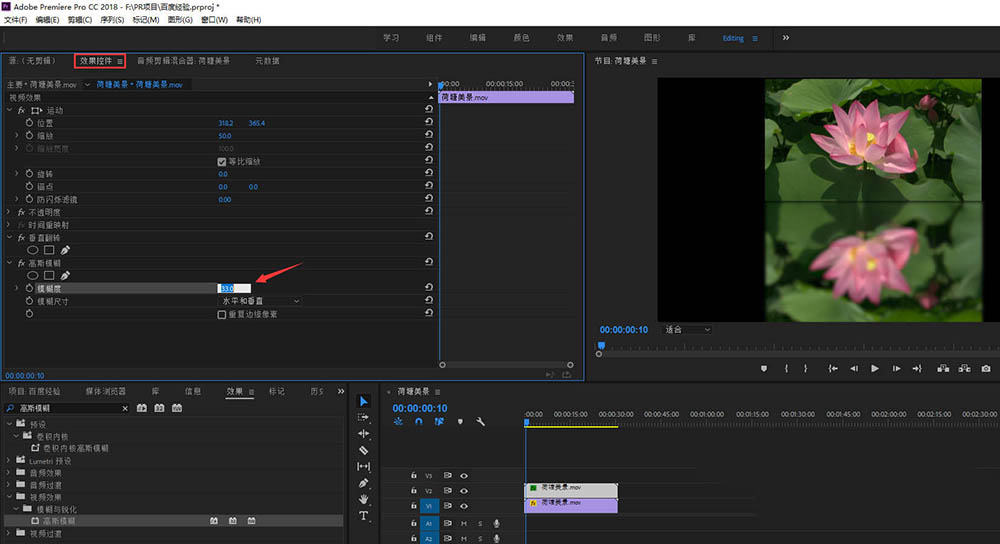
Task: Show more workspaces with the double chevron
Action: pos(786,38)
